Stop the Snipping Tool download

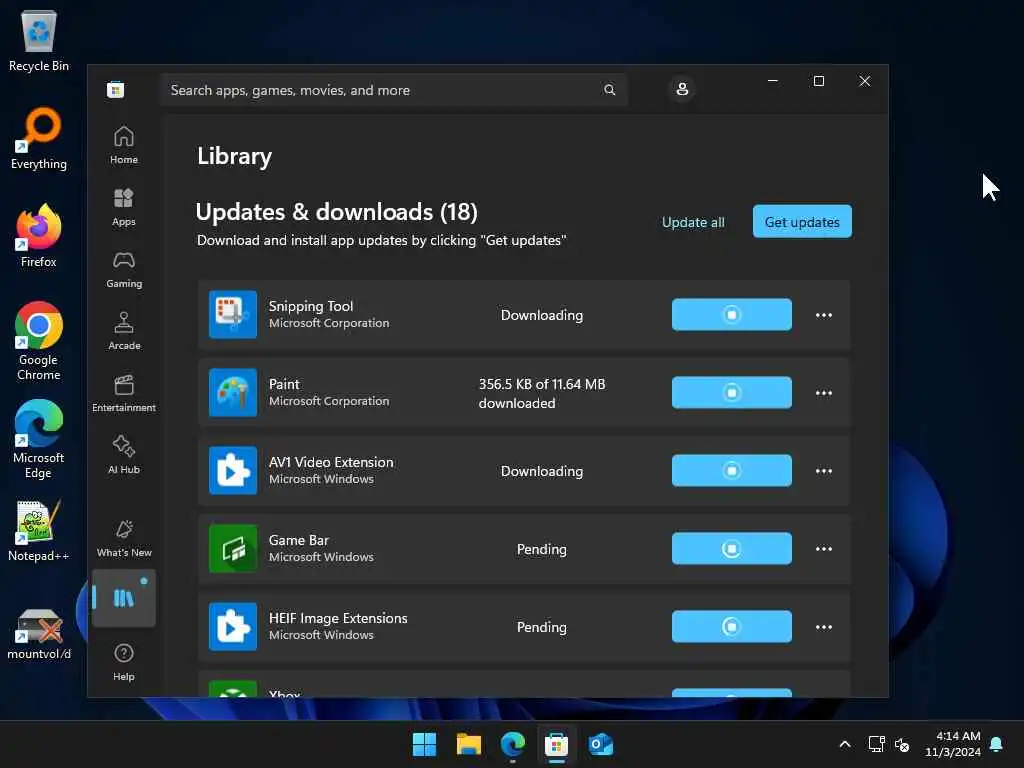(731, 315)
